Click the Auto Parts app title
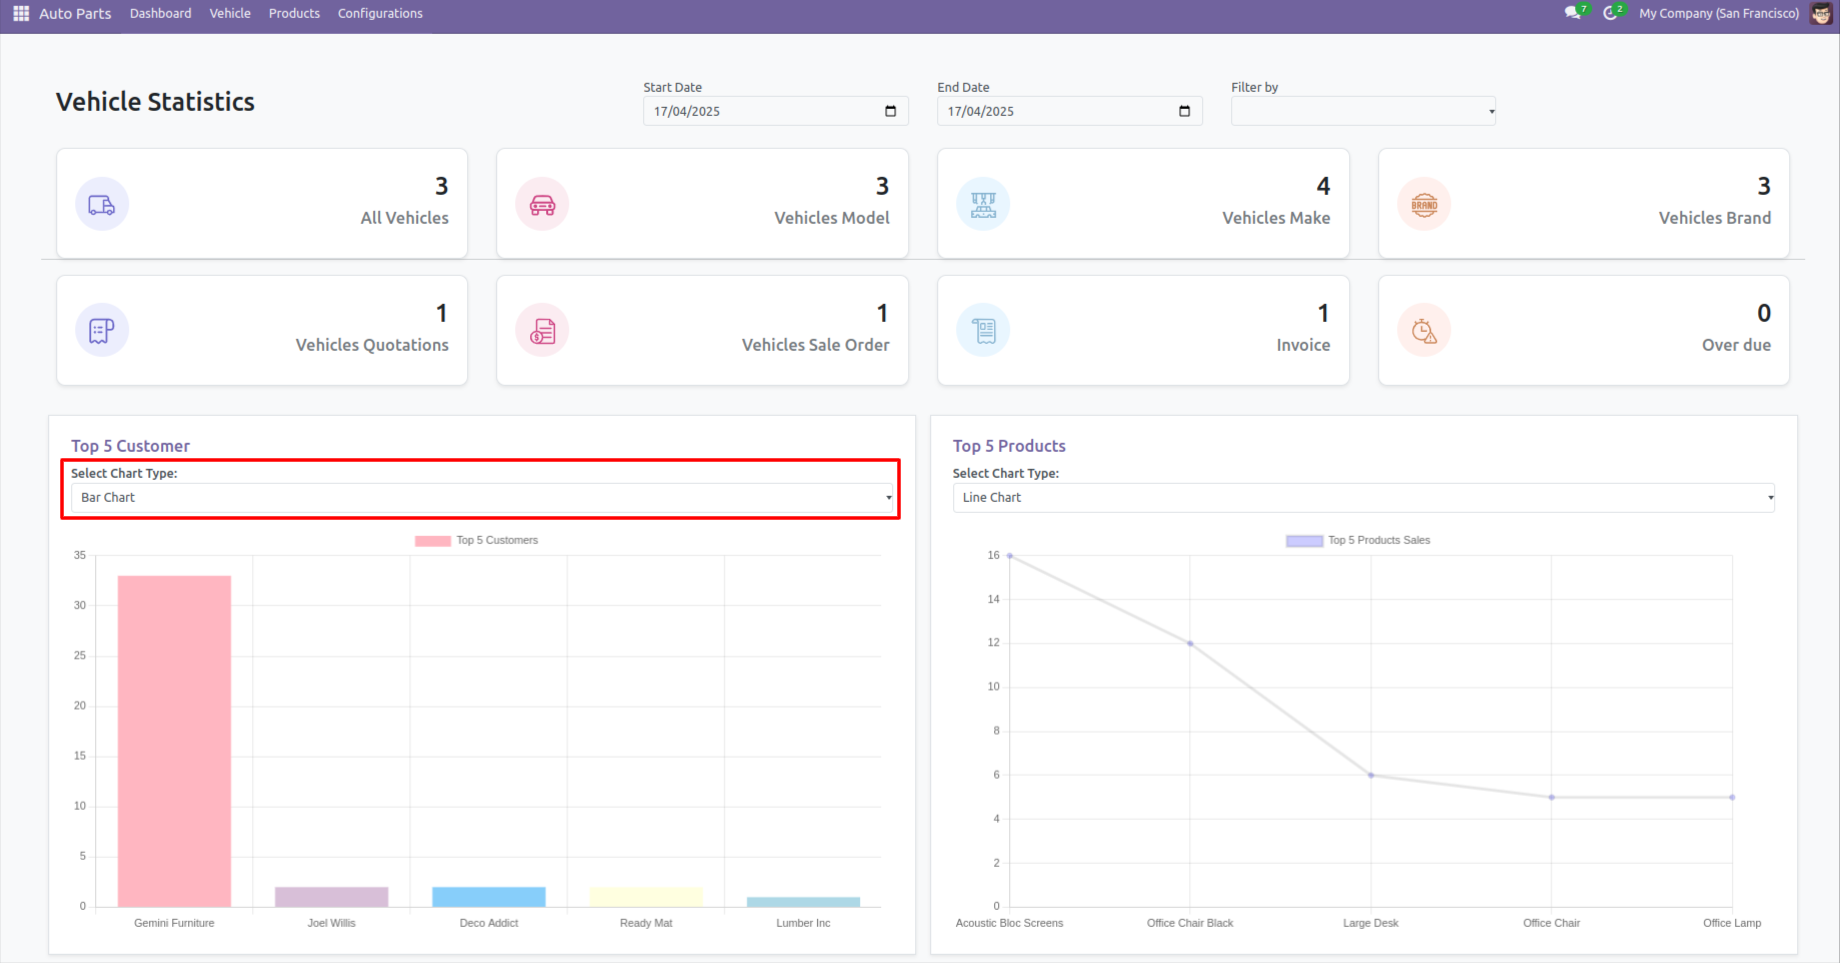 pos(75,13)
